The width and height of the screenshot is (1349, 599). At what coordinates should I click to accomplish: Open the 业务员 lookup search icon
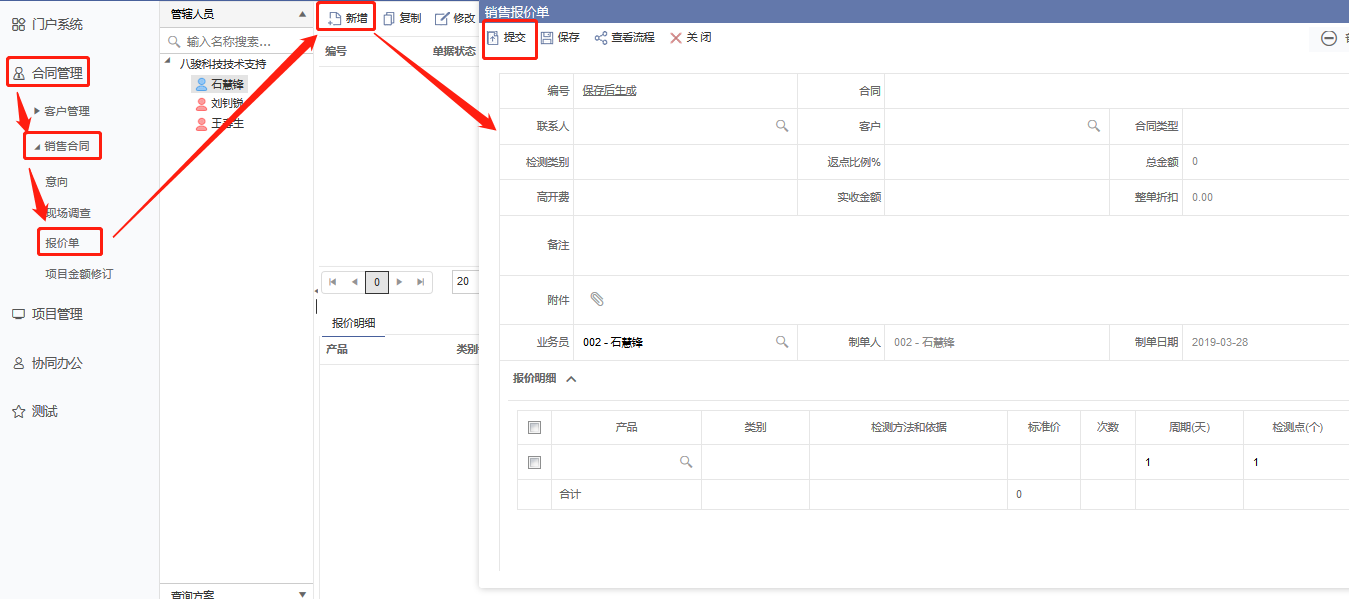click(782, 342)
